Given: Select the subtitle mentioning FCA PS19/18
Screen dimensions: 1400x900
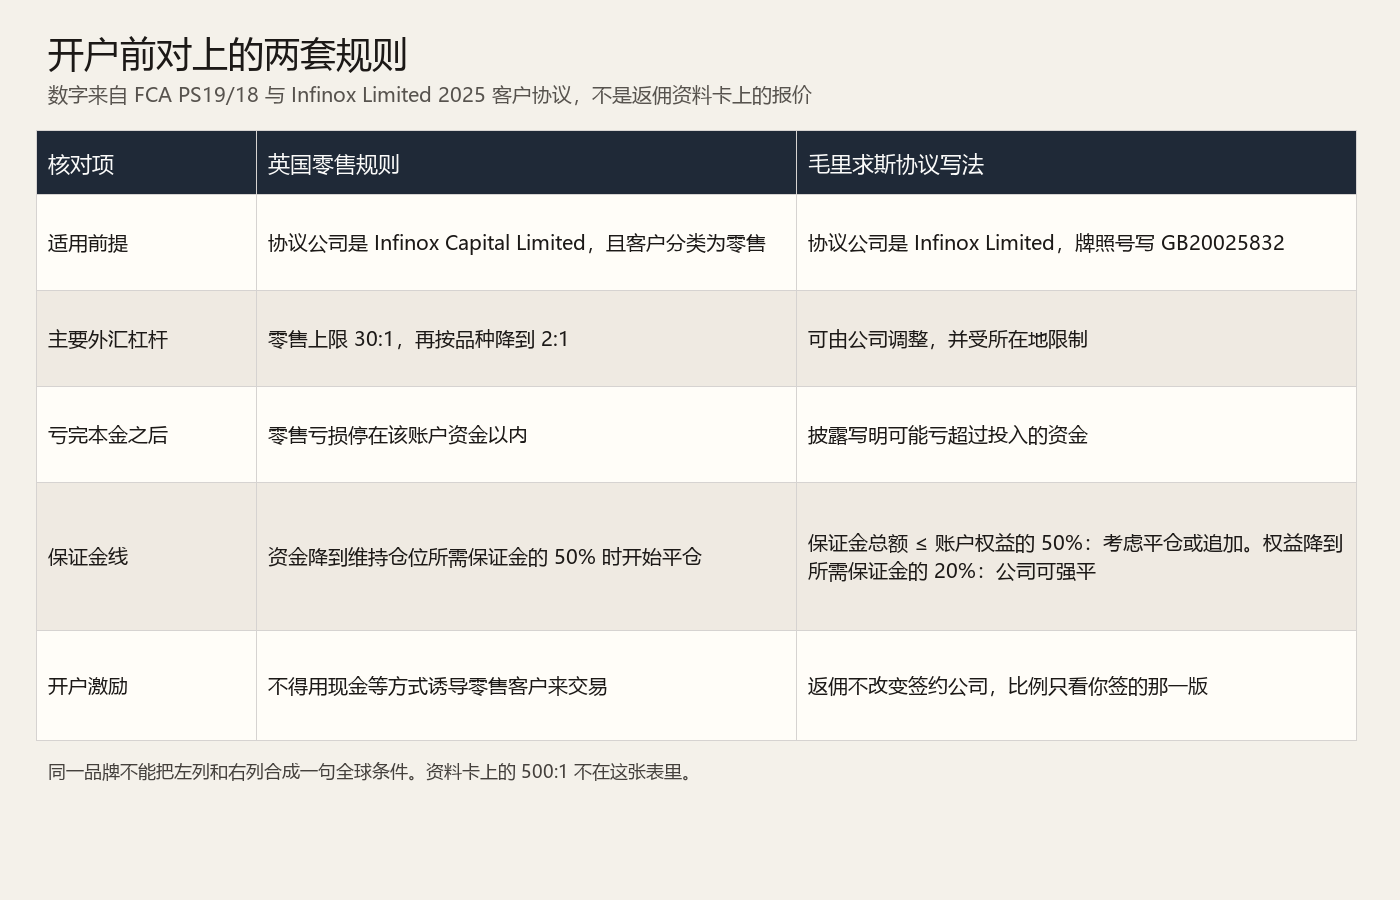Looking at the screenshot, I should [430, 95].
